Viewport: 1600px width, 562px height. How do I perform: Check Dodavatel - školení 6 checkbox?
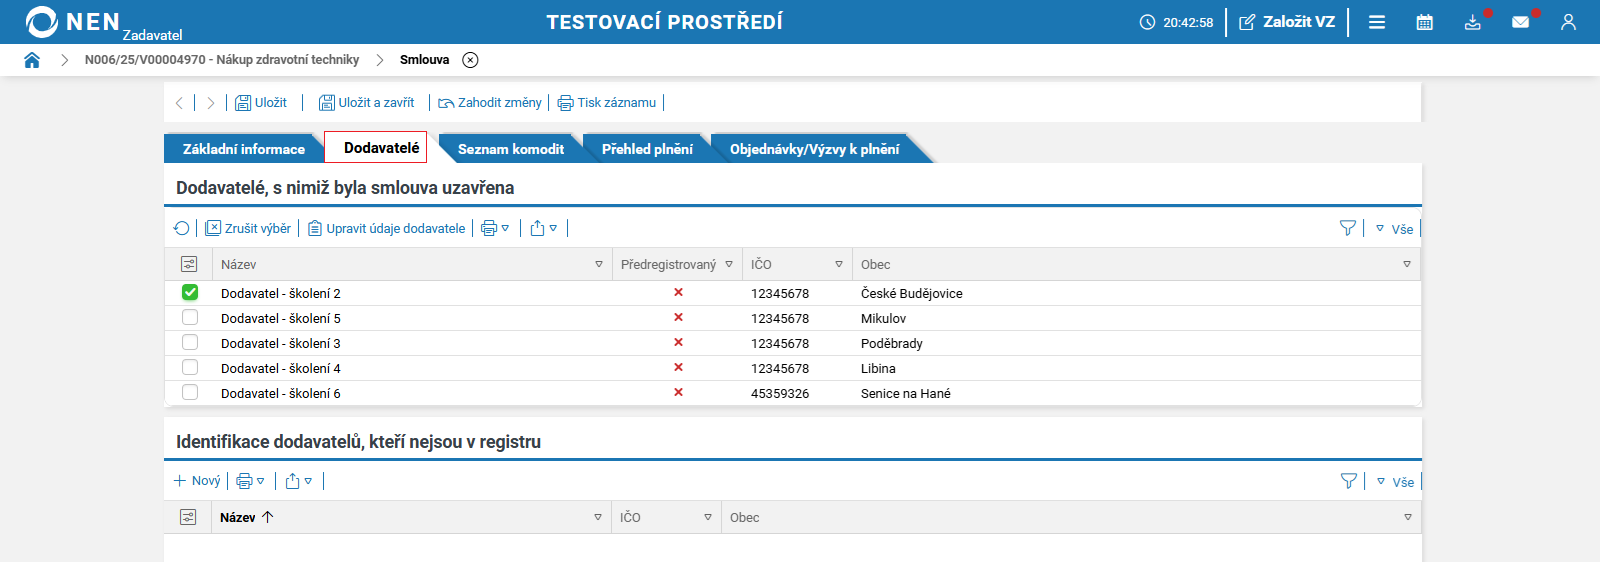[190, 392]
